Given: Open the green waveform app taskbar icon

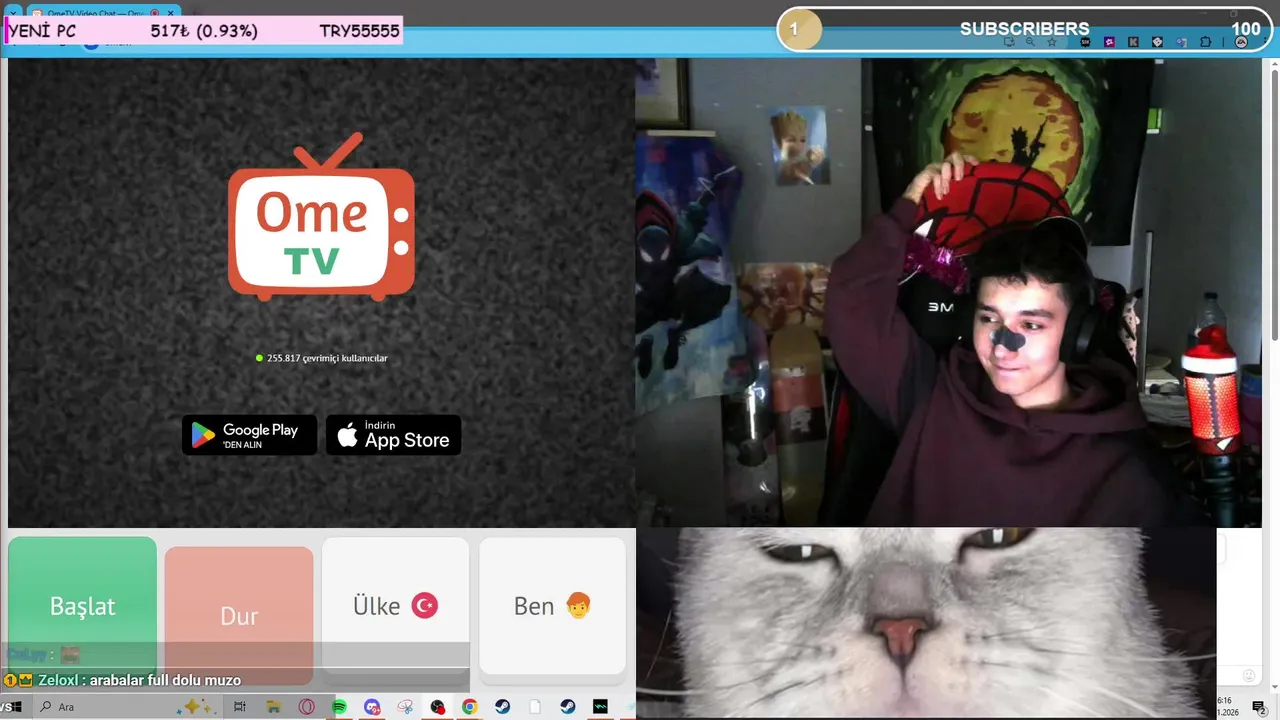Looking at the screenshot, I should pos(600,707).
